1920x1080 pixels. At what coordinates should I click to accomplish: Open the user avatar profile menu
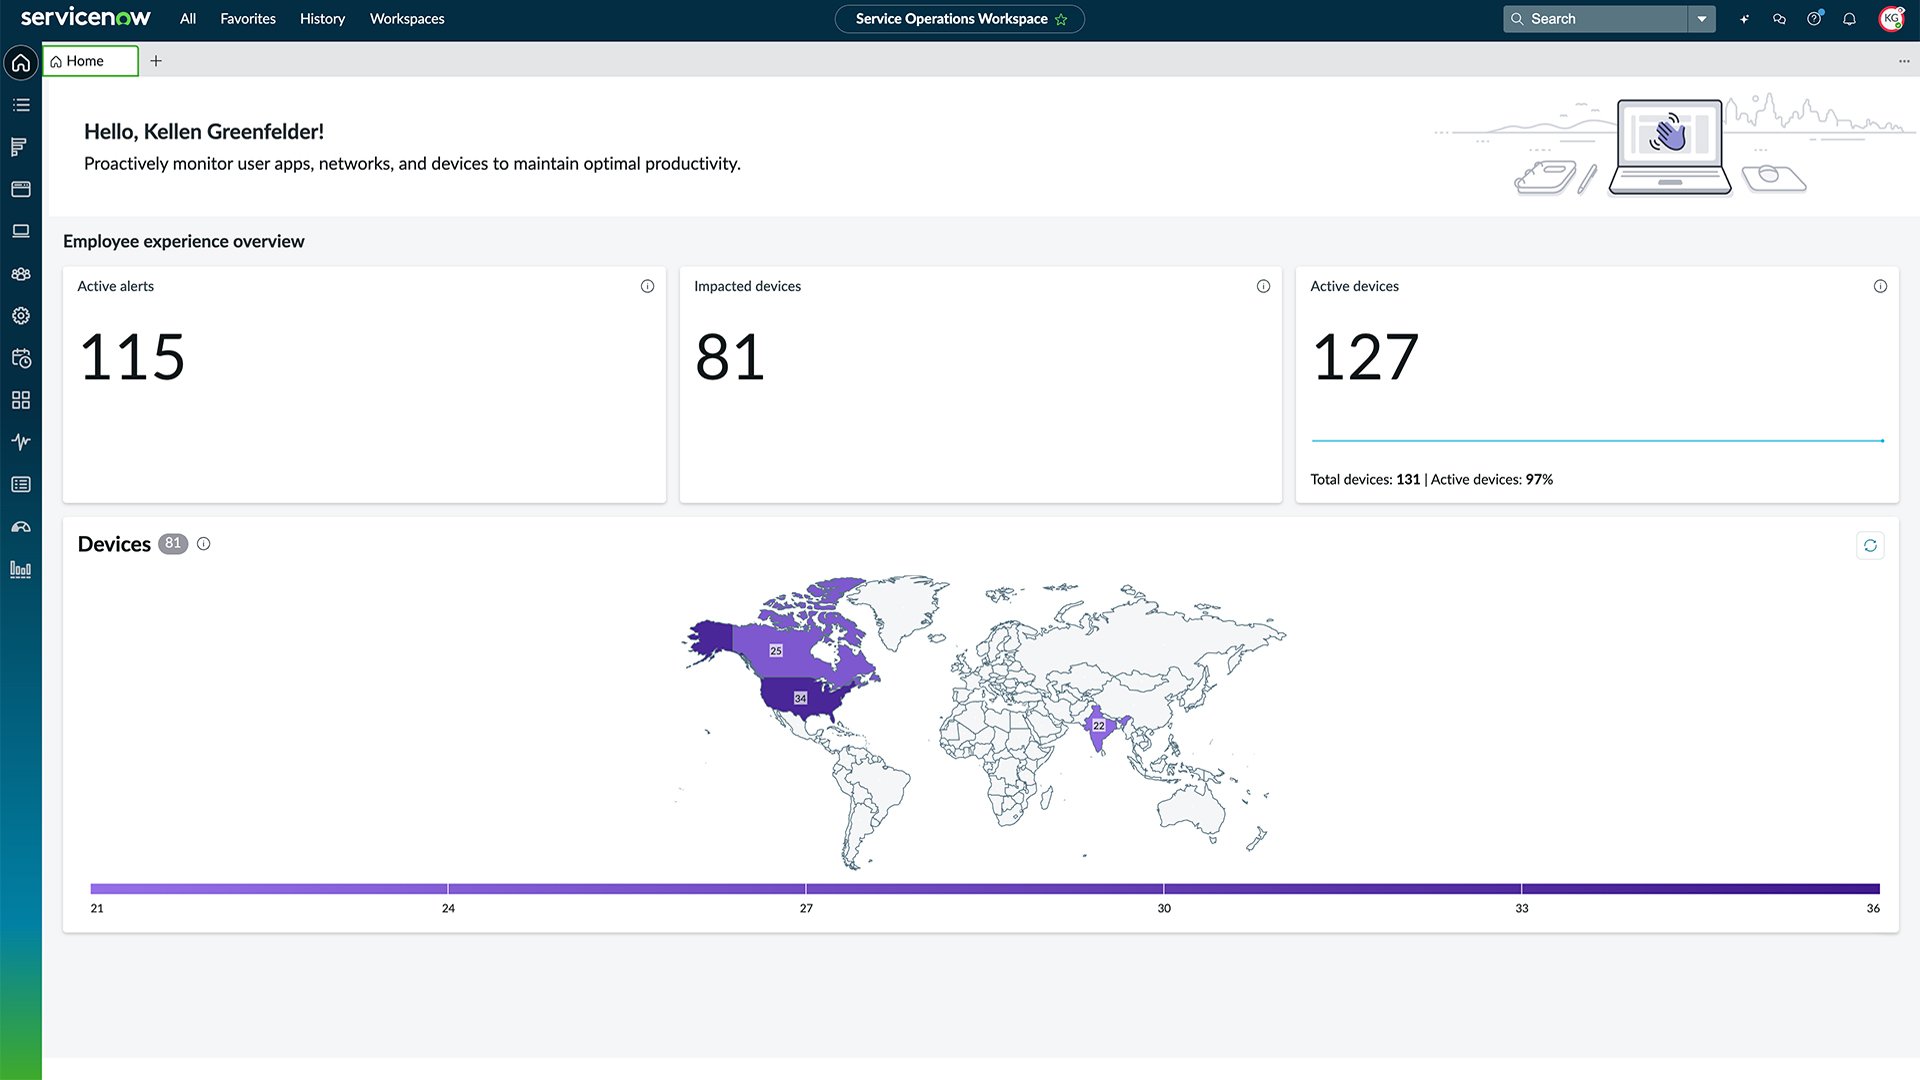coord(1891,19)
